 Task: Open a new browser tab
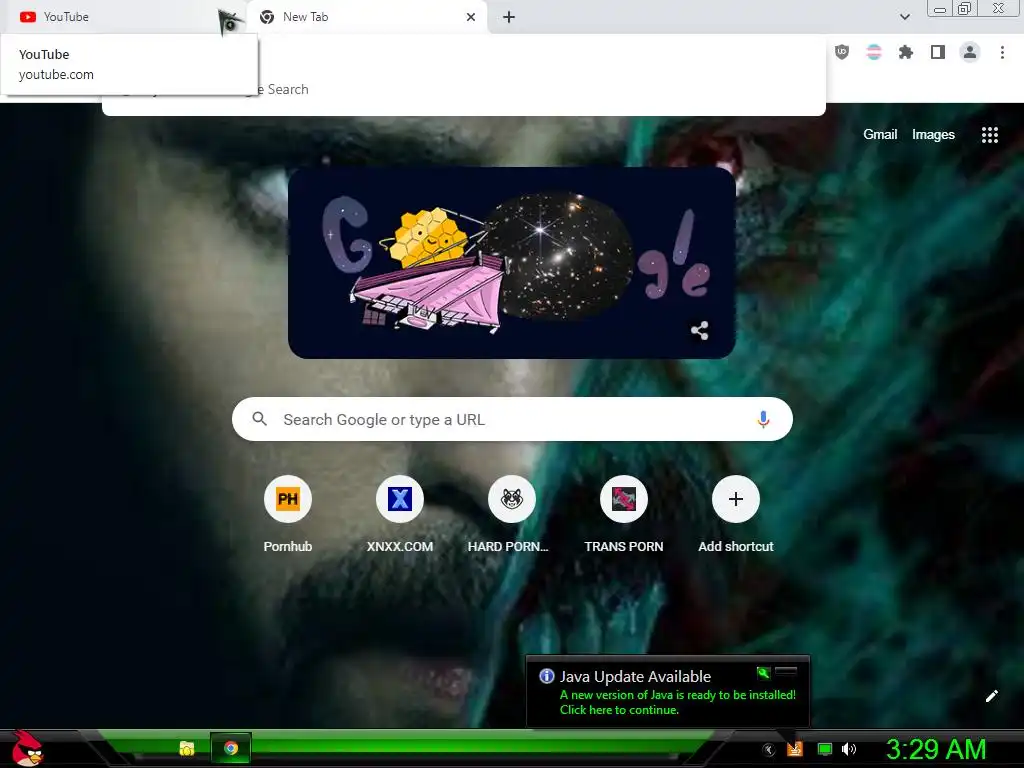pos(509,17)
